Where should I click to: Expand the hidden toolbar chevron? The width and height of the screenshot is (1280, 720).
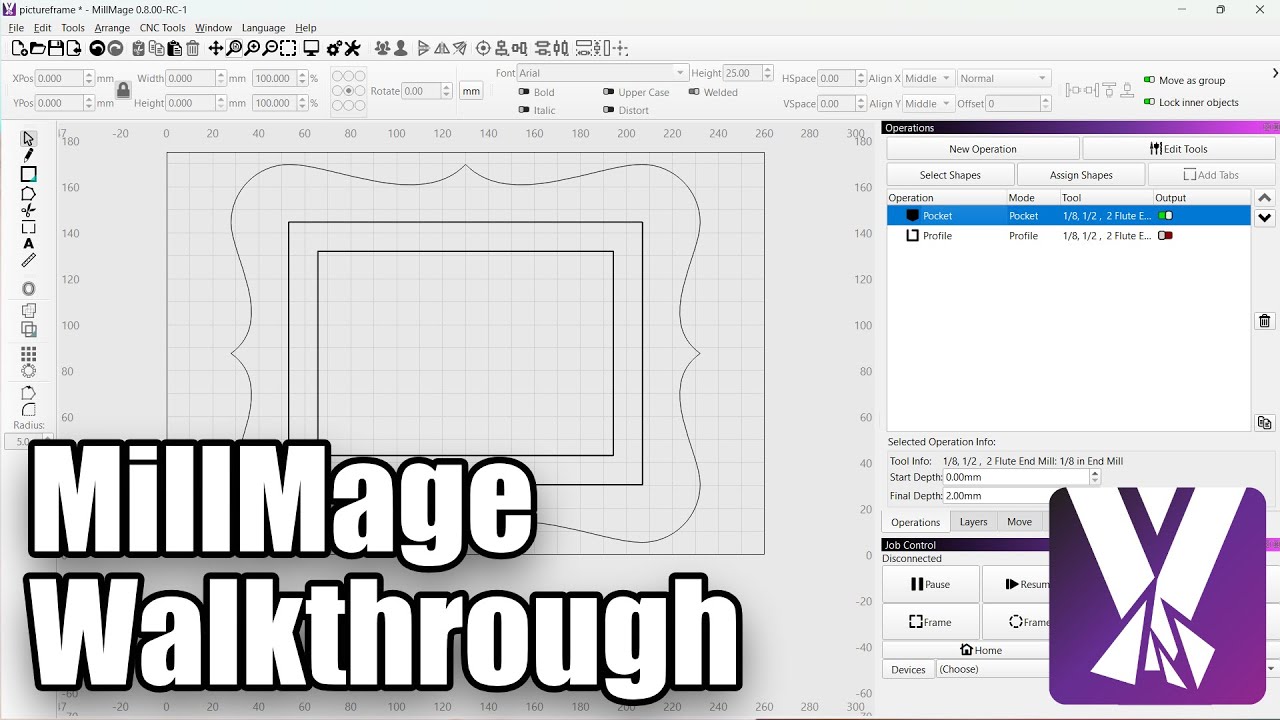(x=1274, y=73)
